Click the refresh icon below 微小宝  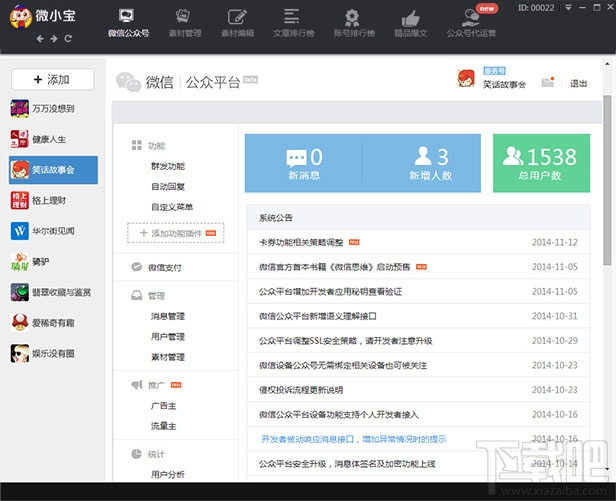pos(68,39)
